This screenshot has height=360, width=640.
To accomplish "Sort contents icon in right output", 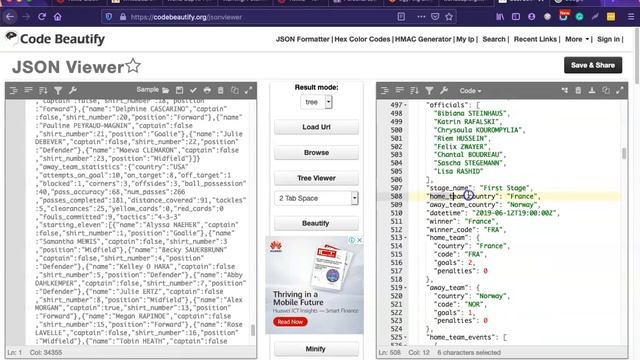I will 414,90.
